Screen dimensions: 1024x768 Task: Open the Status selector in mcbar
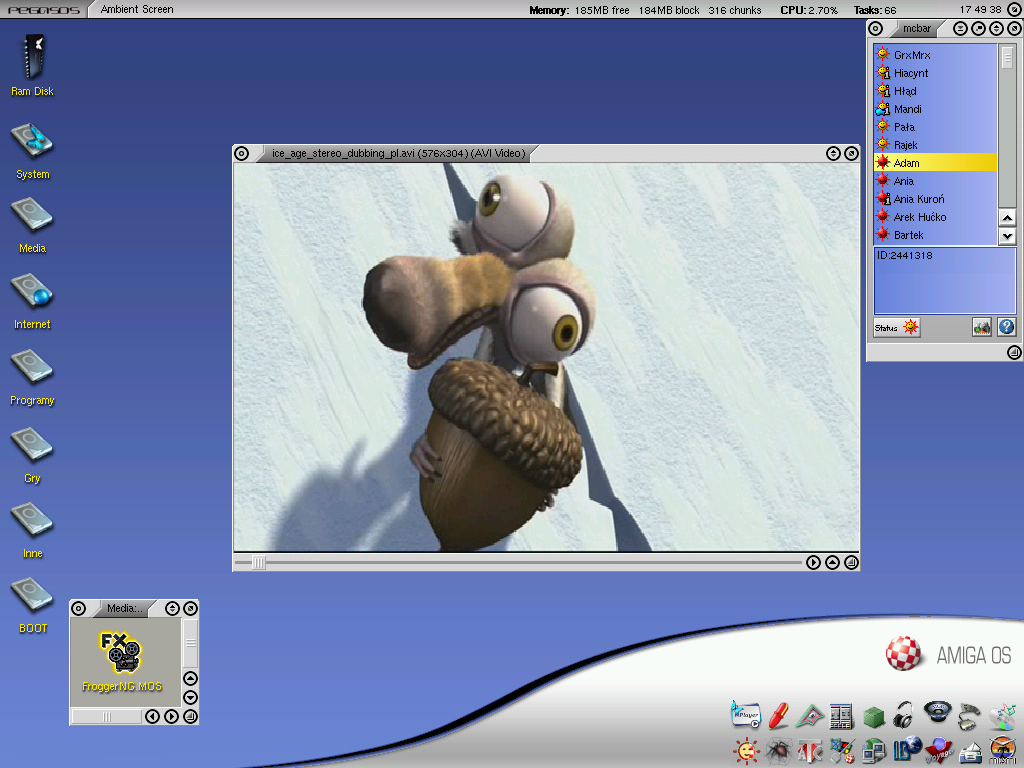(x=897, y=328)
